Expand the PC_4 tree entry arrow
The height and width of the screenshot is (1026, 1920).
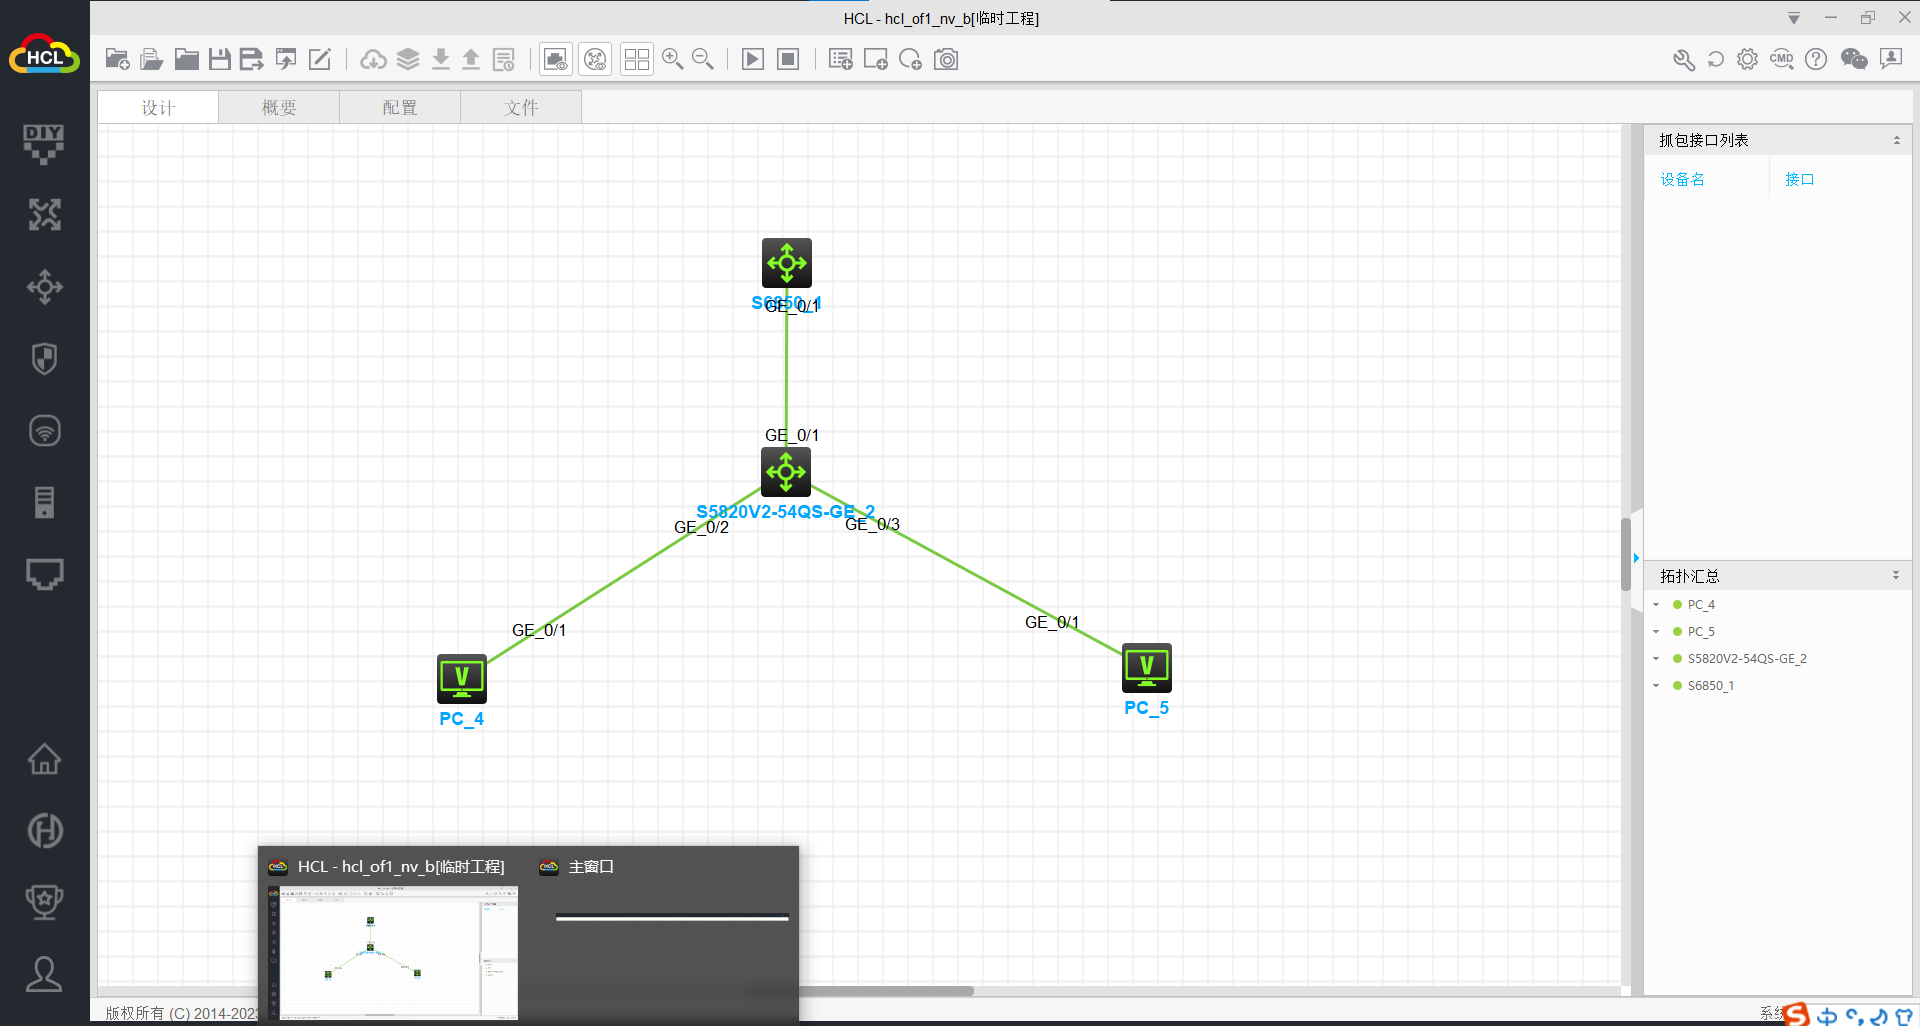pos(1657,605)
